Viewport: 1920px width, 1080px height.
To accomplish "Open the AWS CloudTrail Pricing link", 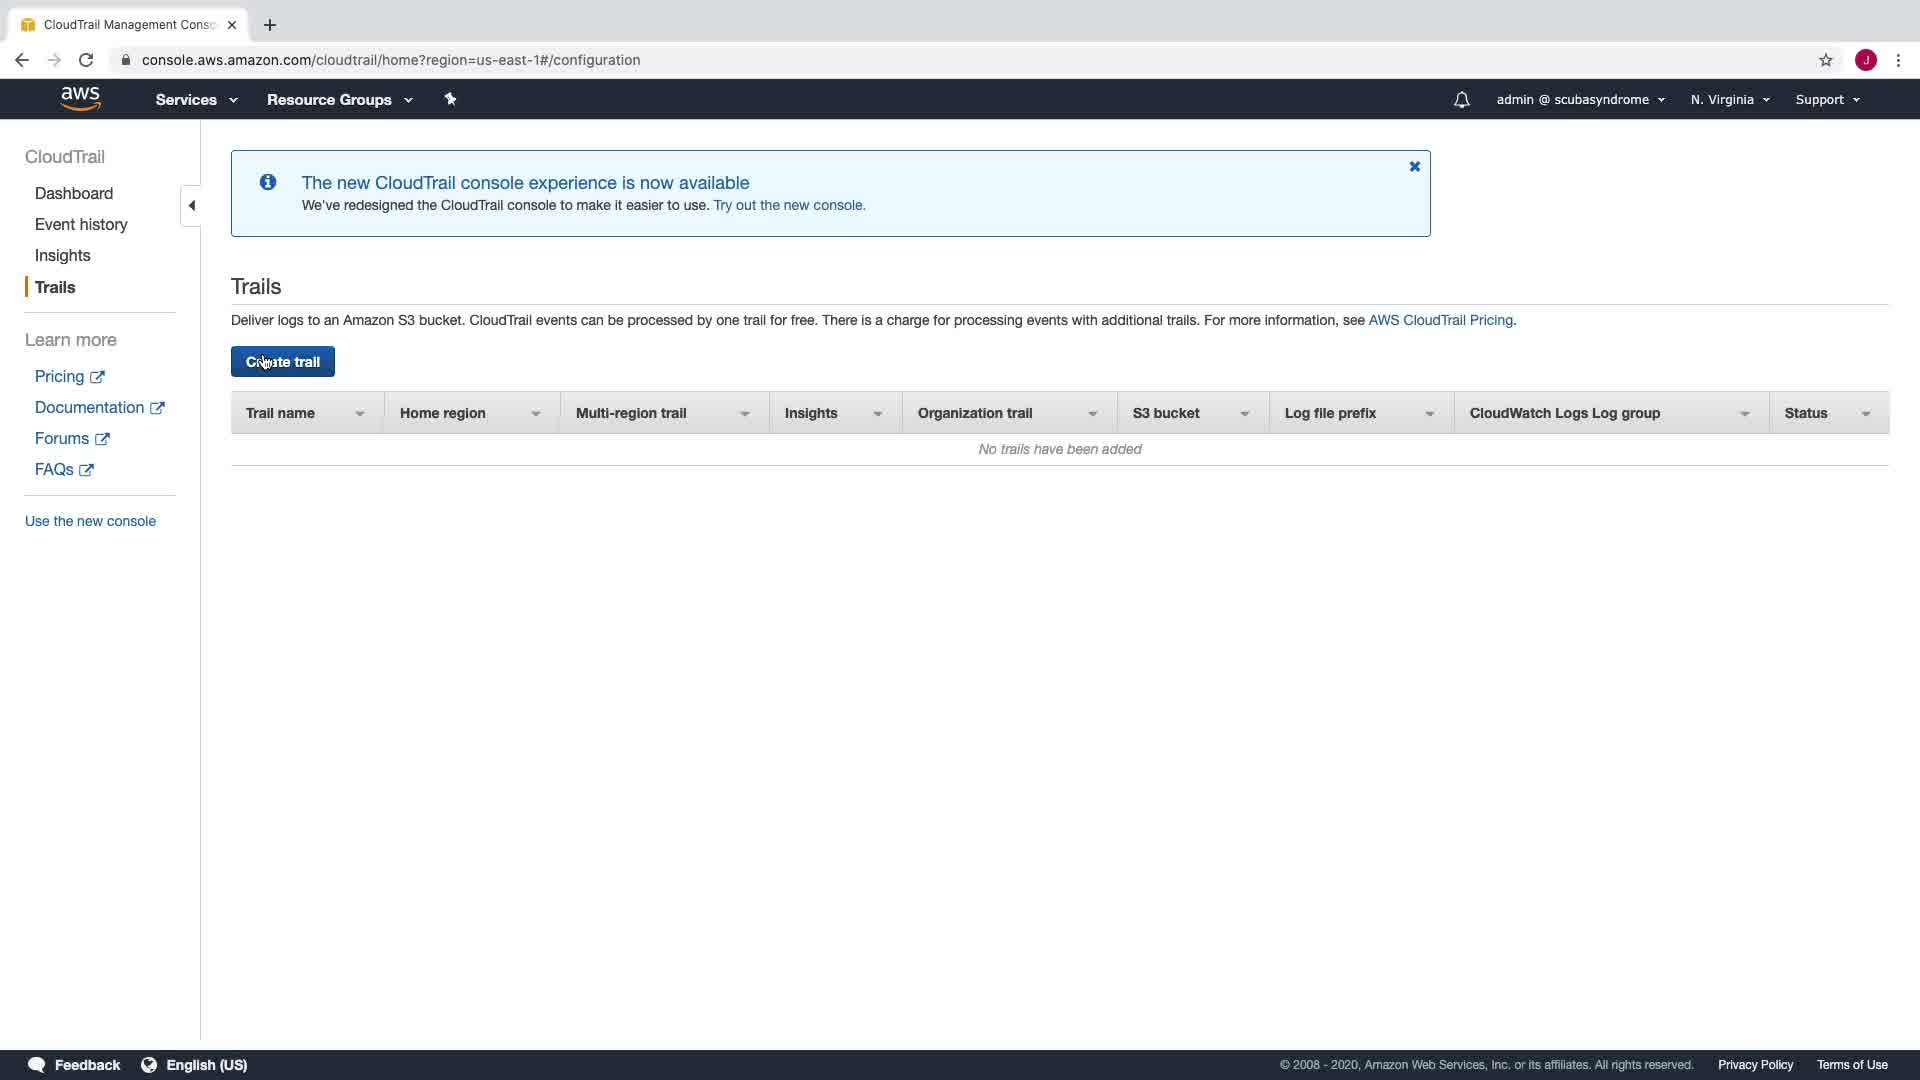I will 1440,320.
